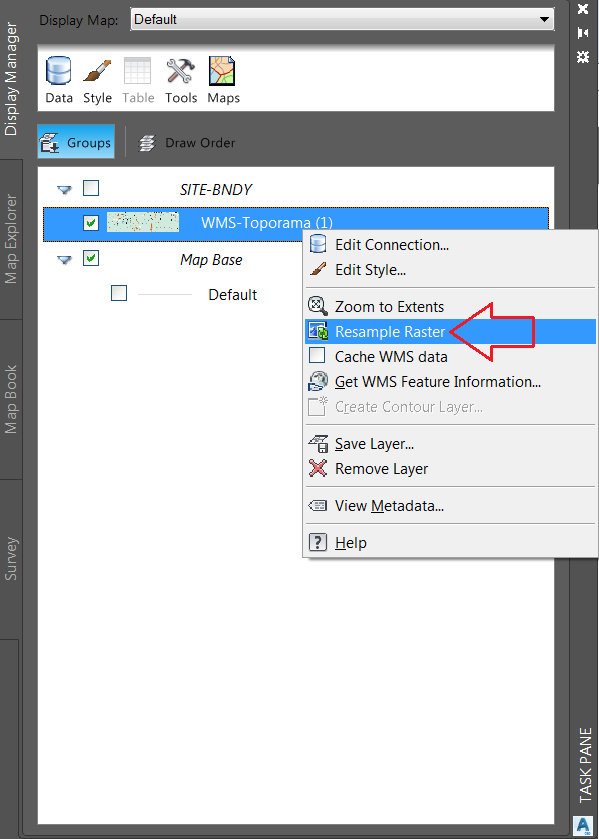Choose Zoom to Extents
Viewport: 599px width, 839px height.
(450, 307)
